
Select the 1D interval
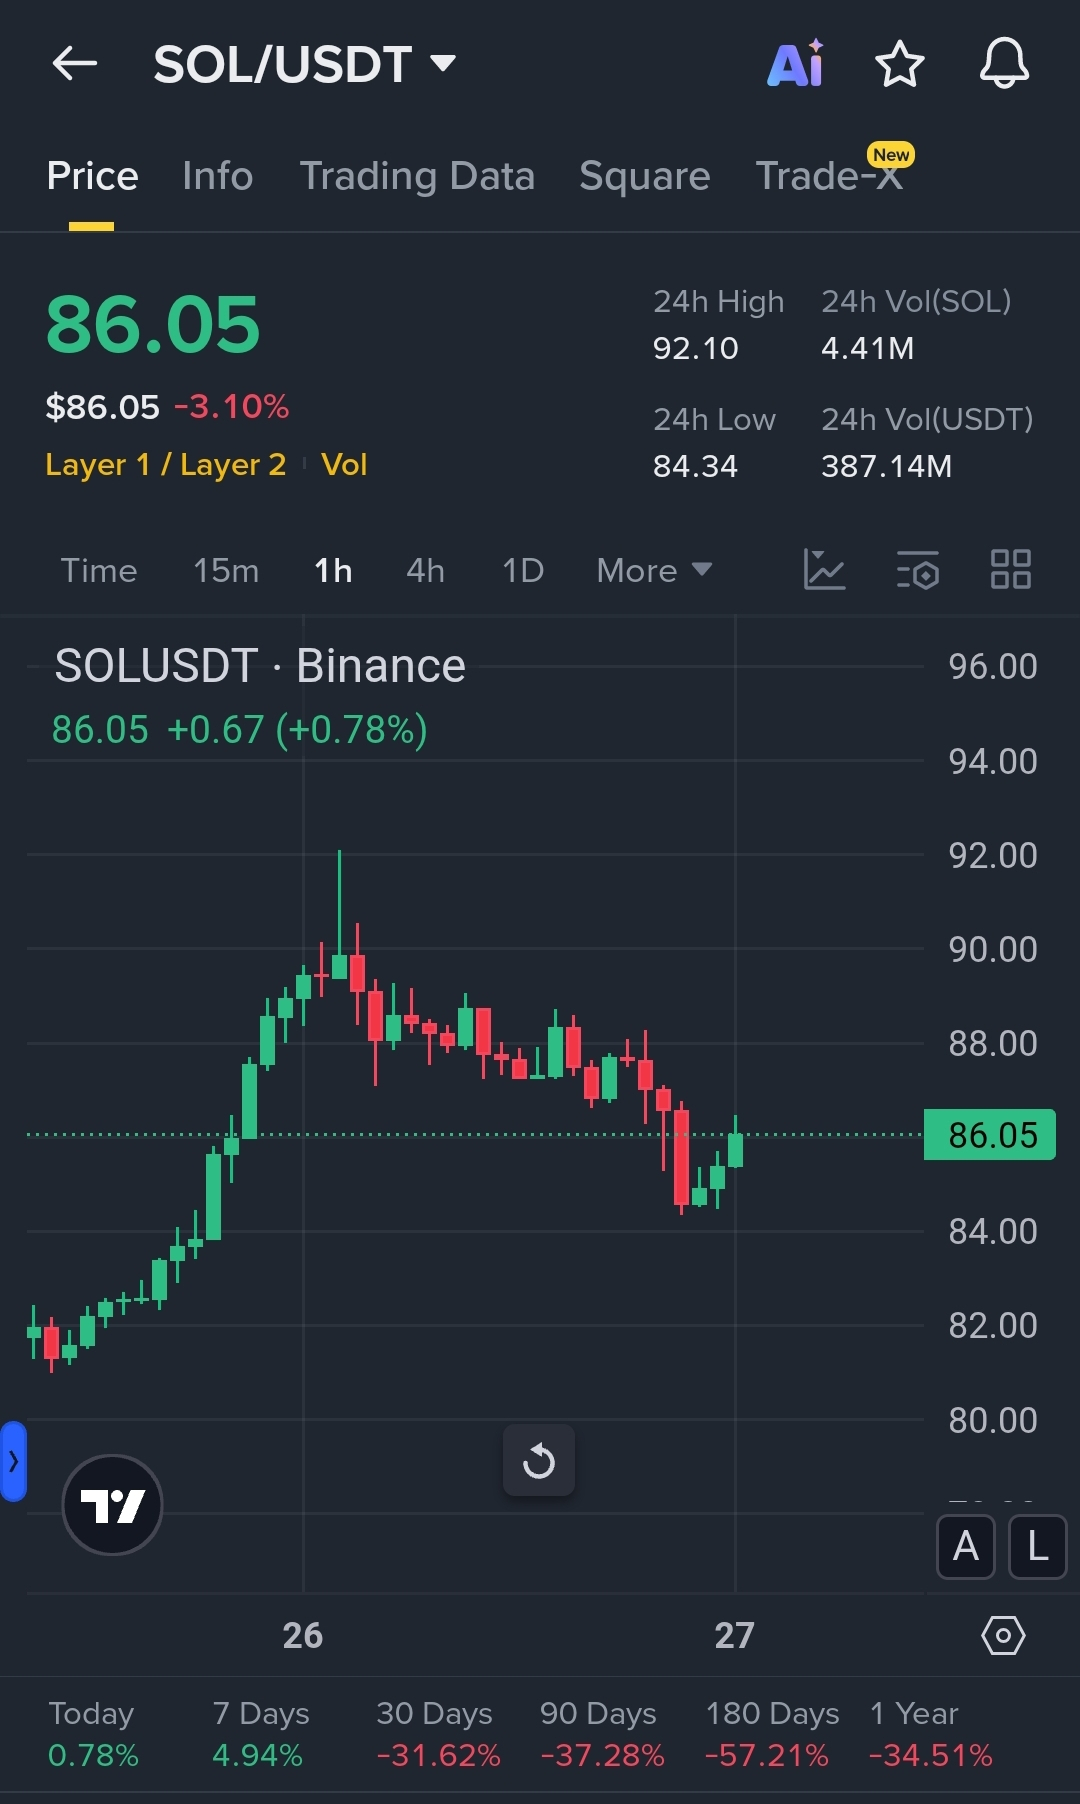523,570
